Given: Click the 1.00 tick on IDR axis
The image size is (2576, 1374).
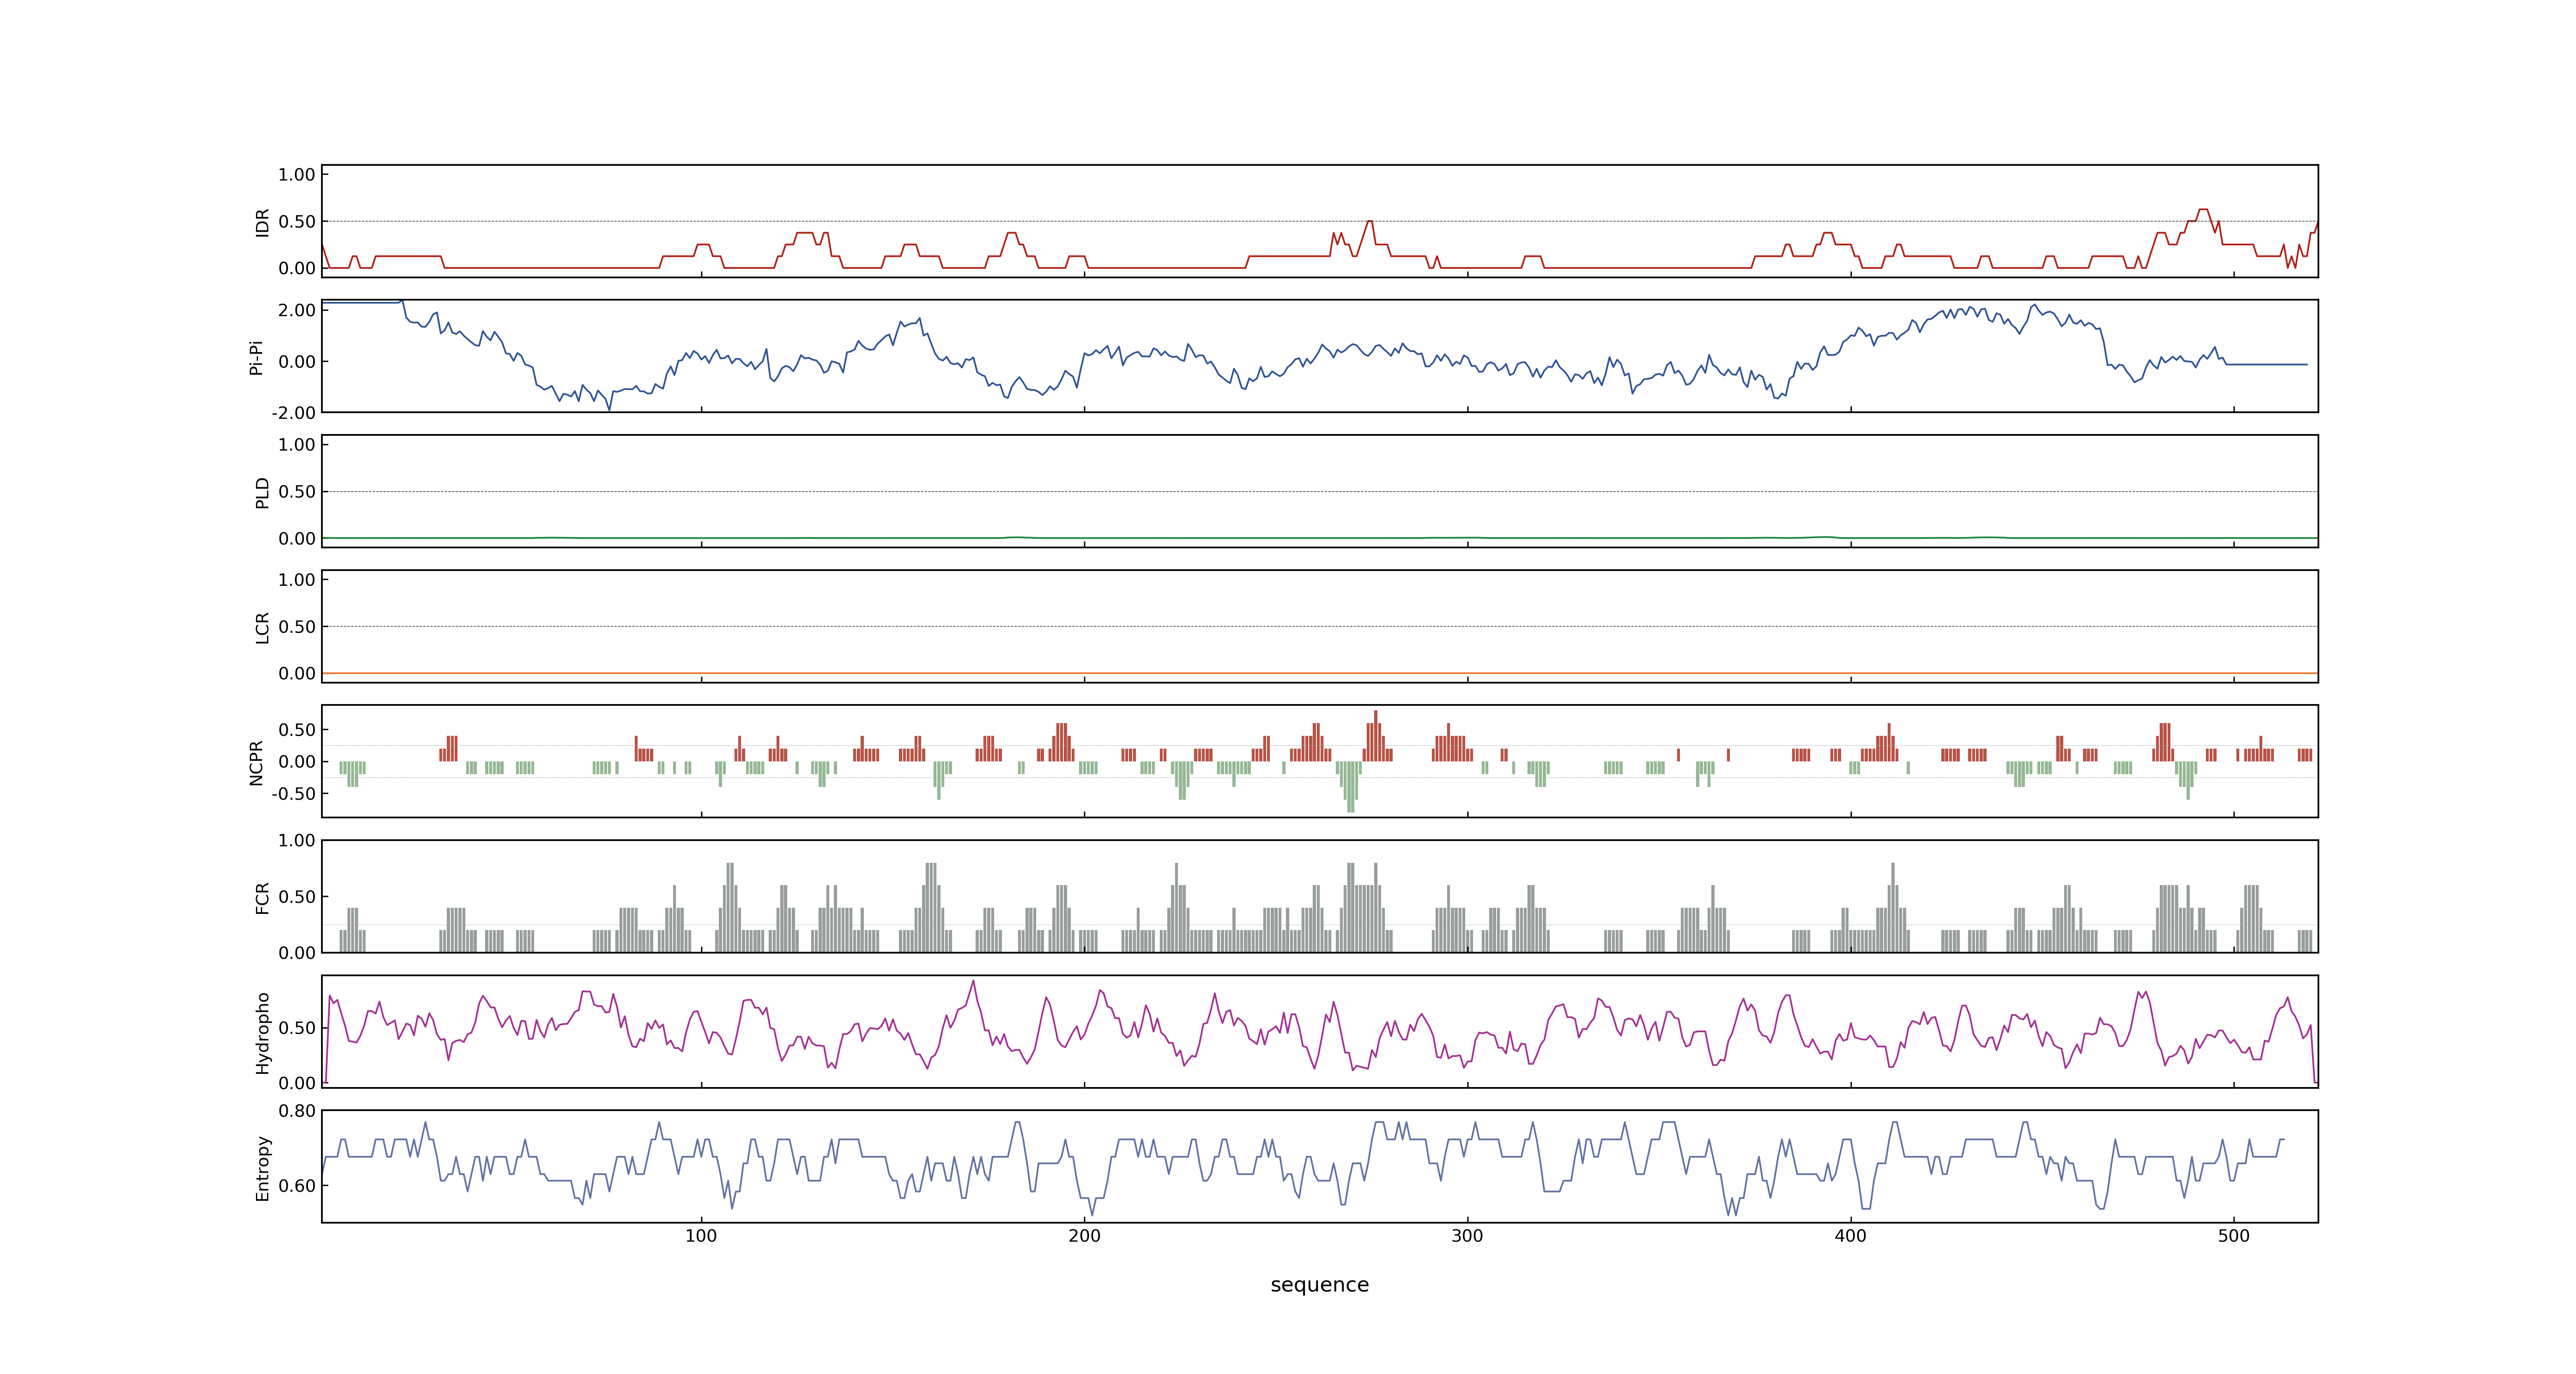Looking at the screenshot, I should [x=297, y=175].
